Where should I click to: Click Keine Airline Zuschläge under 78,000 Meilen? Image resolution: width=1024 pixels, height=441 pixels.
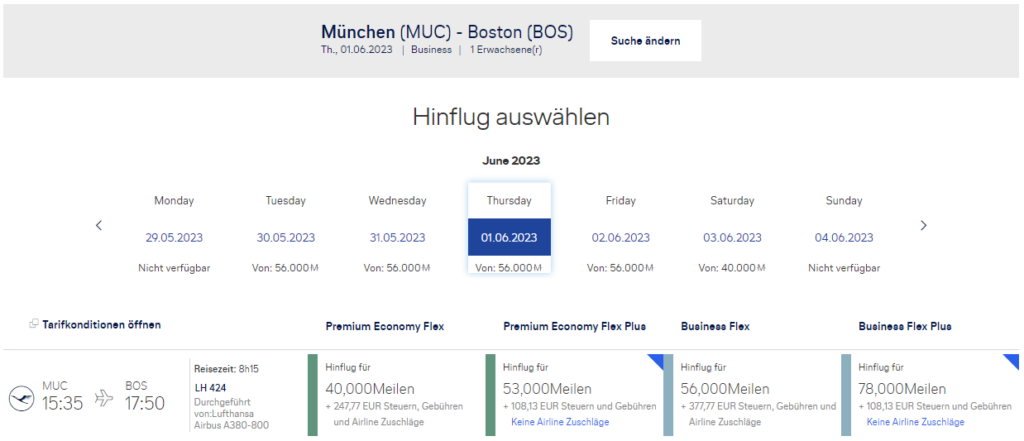click(915, 422)
